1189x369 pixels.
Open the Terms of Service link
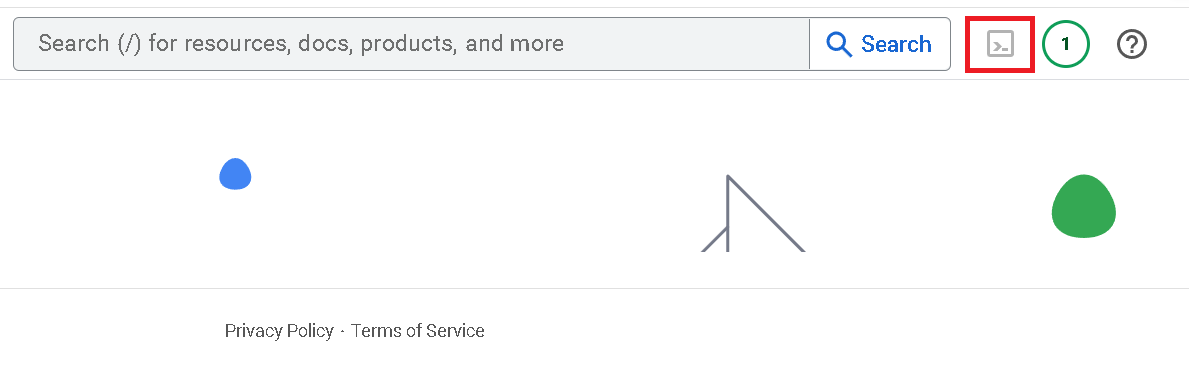tap(418, 331)
